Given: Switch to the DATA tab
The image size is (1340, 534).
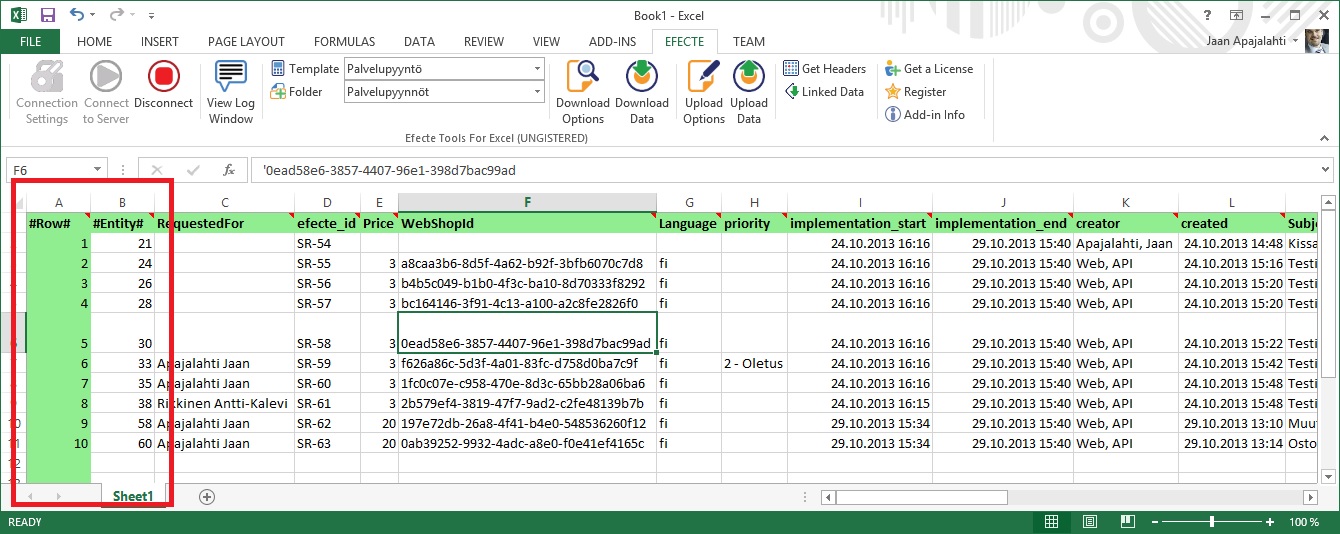Looking at the screenshot, I should click(x=419, y=42).
